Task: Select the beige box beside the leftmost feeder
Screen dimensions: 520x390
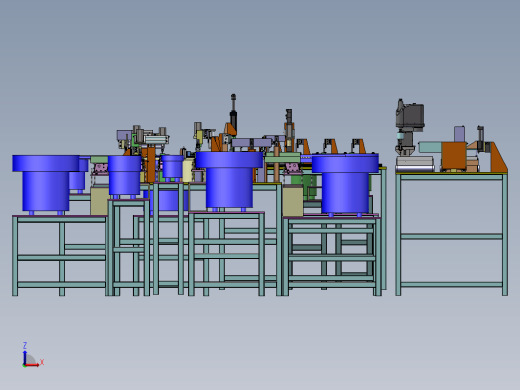Action: tap(99, 201)
